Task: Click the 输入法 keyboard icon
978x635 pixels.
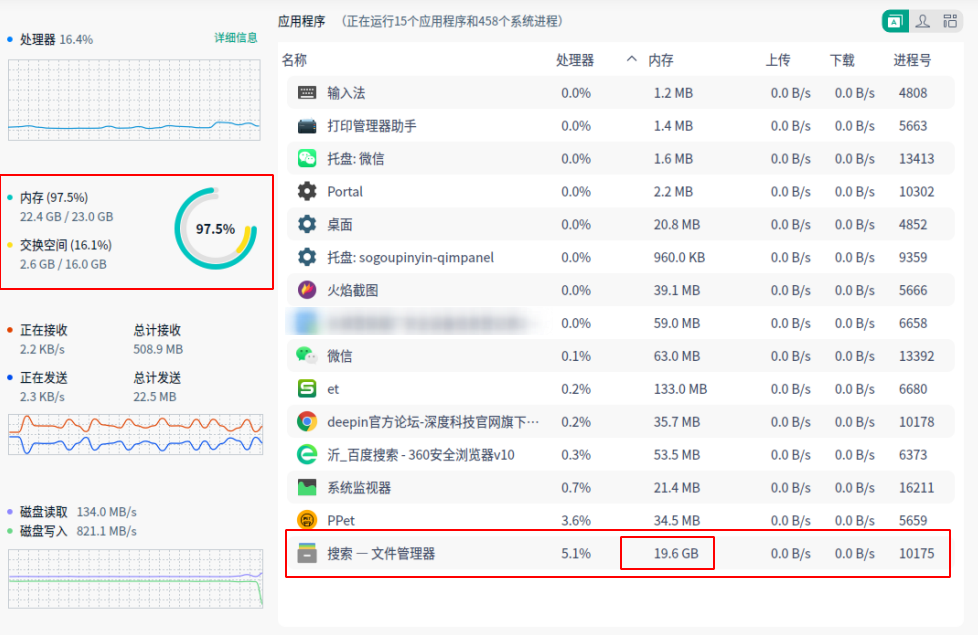Action: tap(307, 93)
